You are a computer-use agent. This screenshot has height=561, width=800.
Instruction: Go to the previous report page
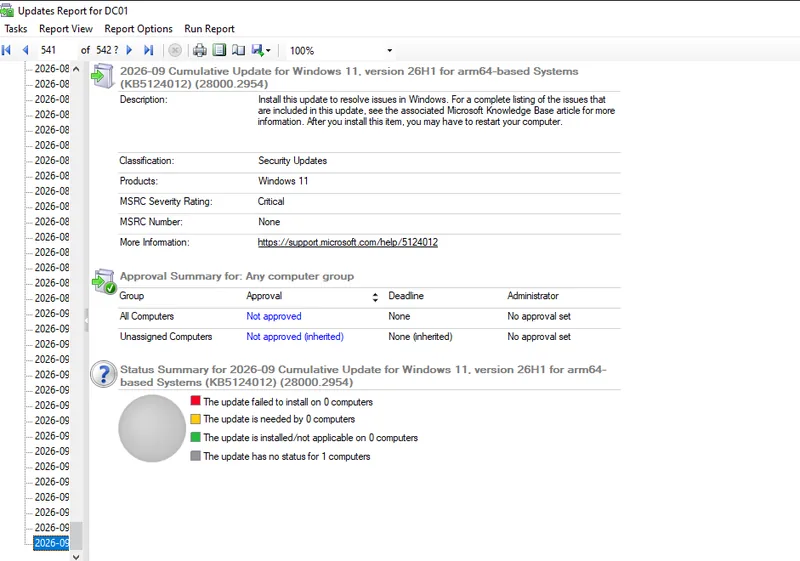pyautogui.click(x=25, y=50)
